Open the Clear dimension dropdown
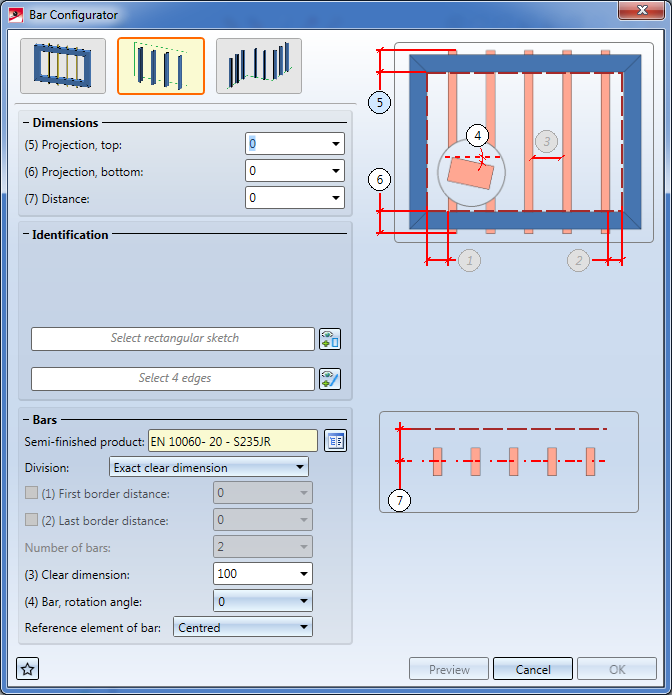This screenshot has width=672, height=695. pos(304,574)
